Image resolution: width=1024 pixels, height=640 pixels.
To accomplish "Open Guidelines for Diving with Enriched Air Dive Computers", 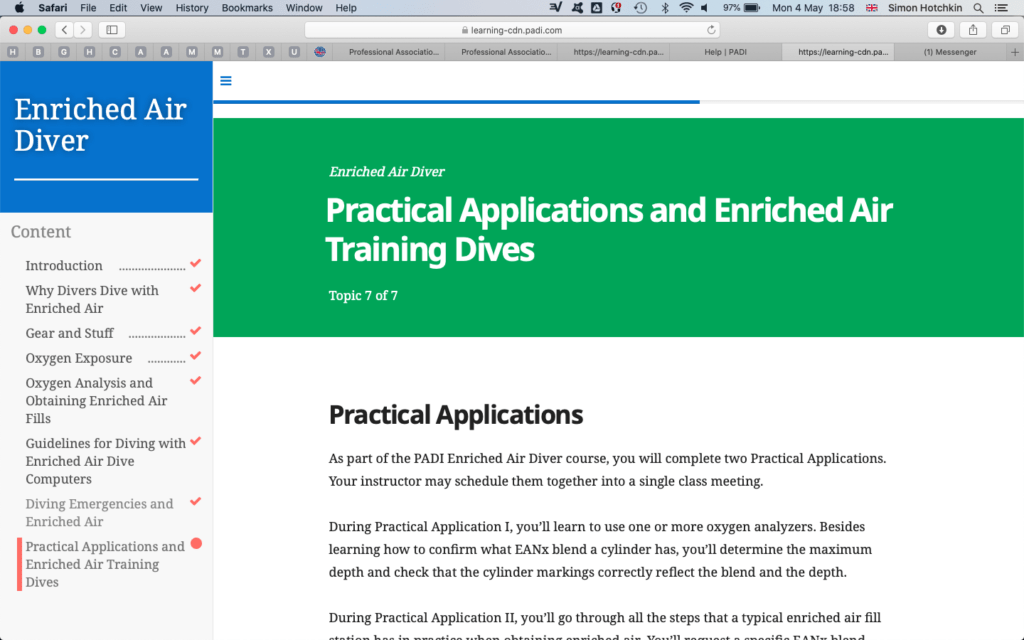I will pos(106,461).
